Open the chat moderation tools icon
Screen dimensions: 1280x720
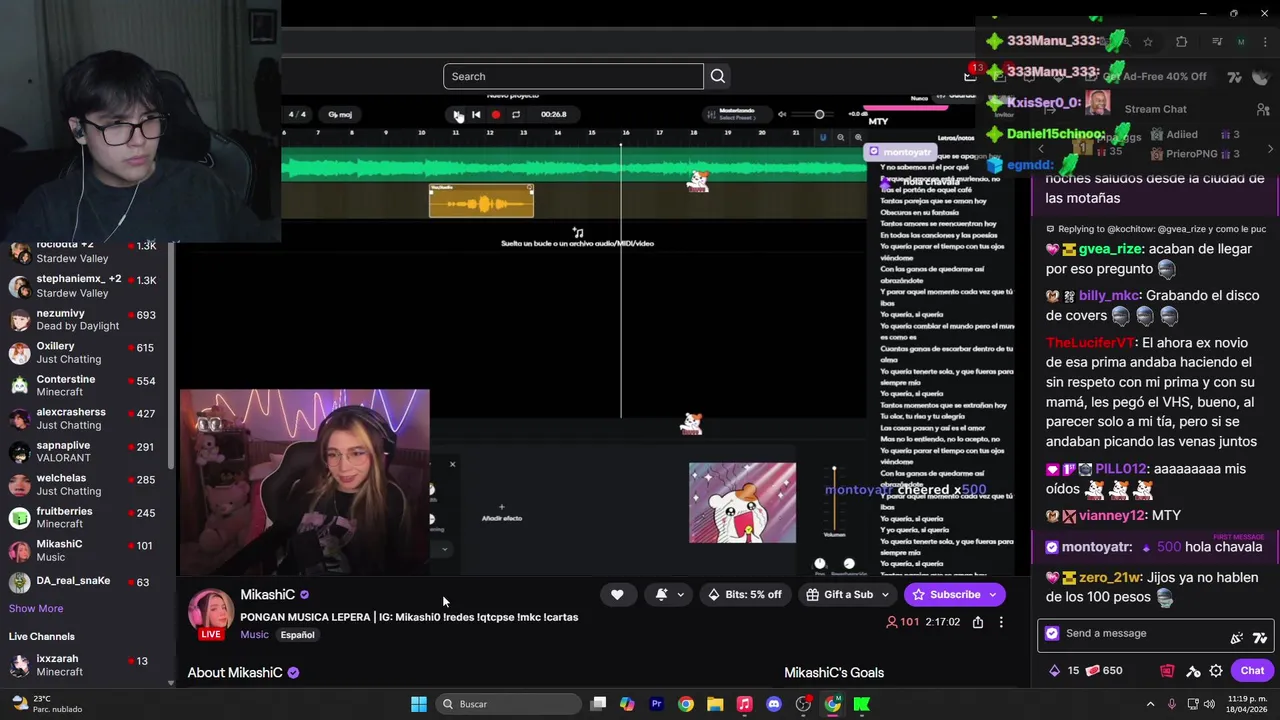click(x=1193, y=671)
